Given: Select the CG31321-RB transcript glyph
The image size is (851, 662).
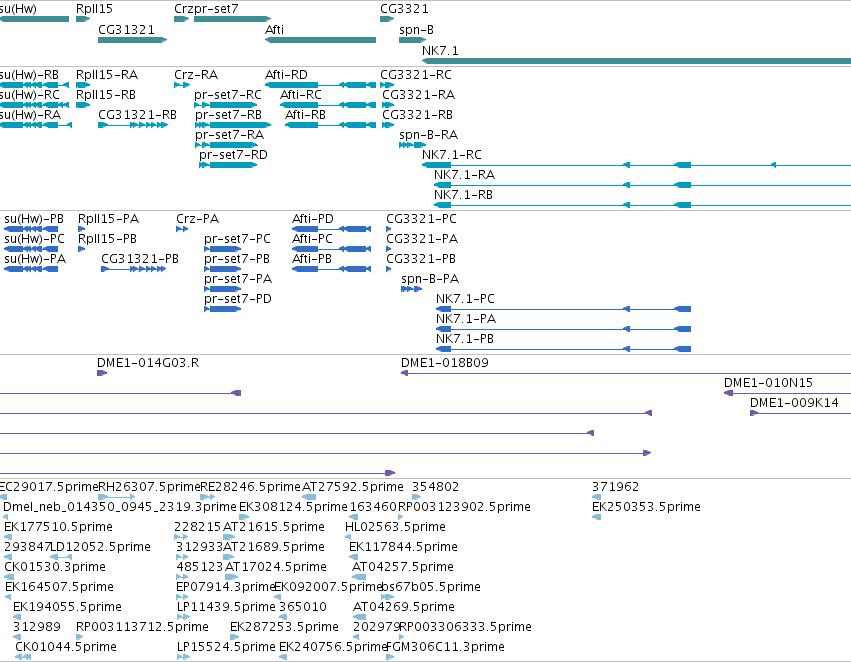Looking at the screenshot, I should tap(133, 125).
